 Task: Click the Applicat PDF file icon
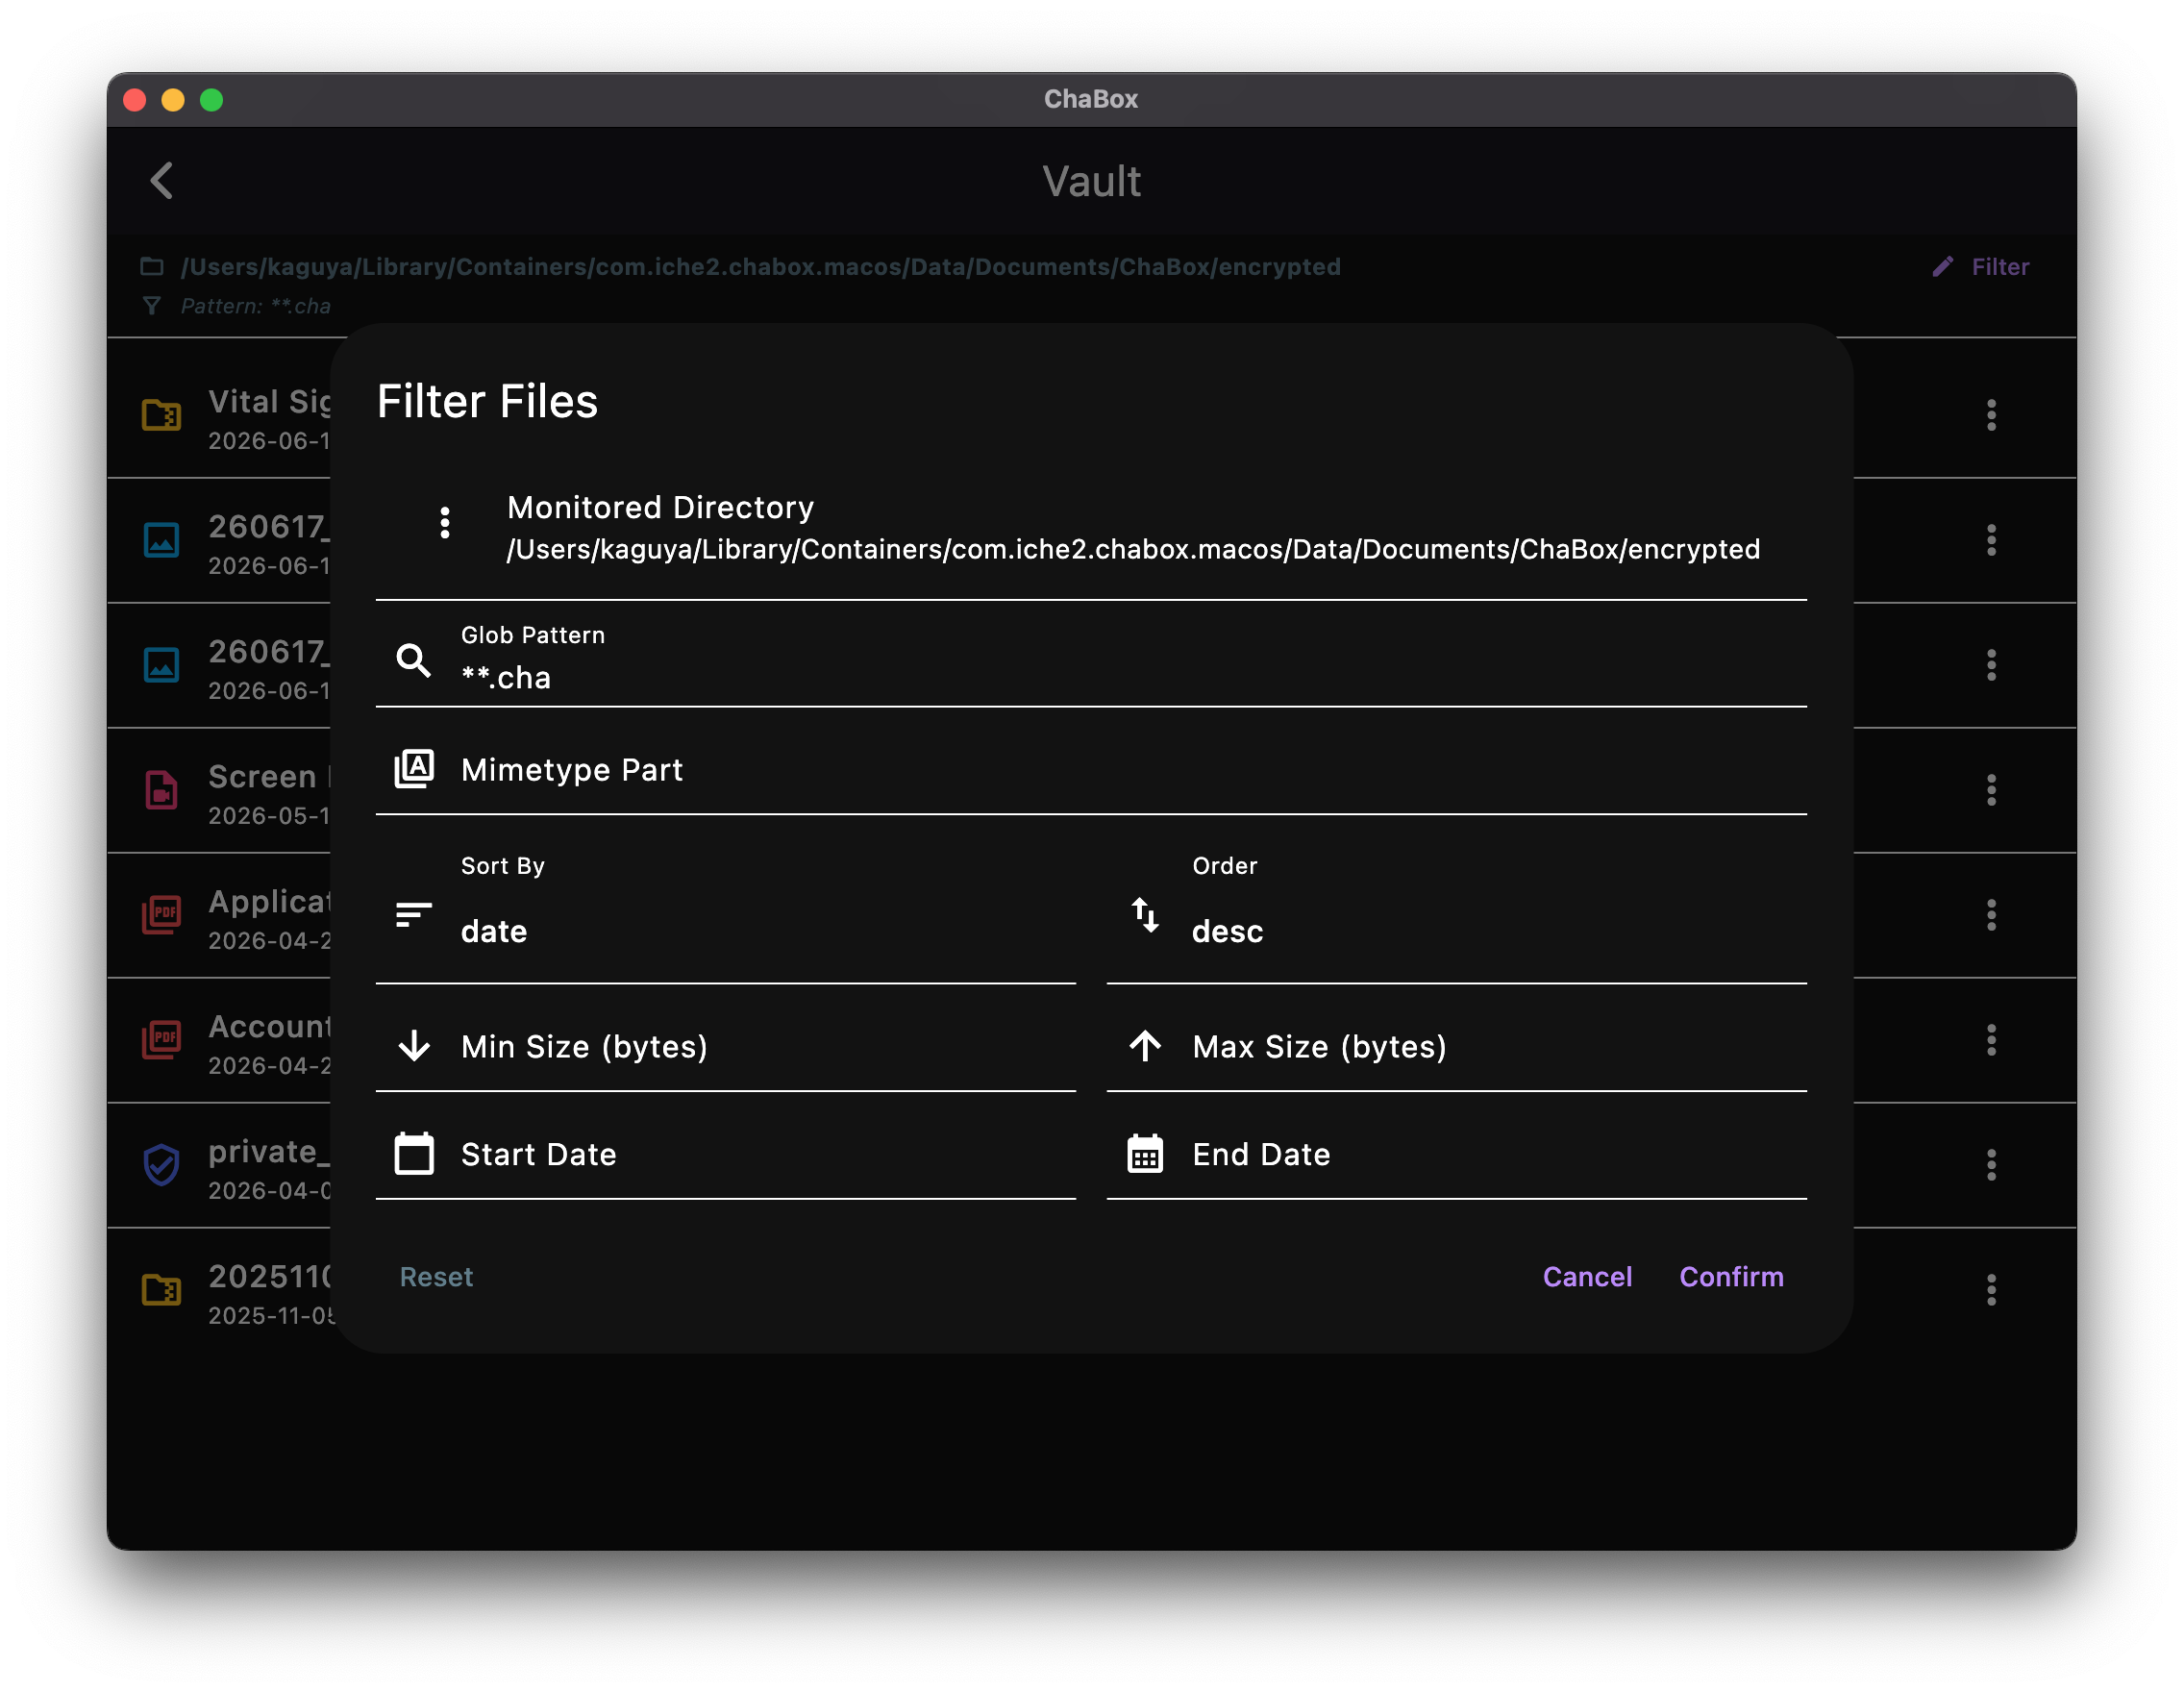point(161,915)
